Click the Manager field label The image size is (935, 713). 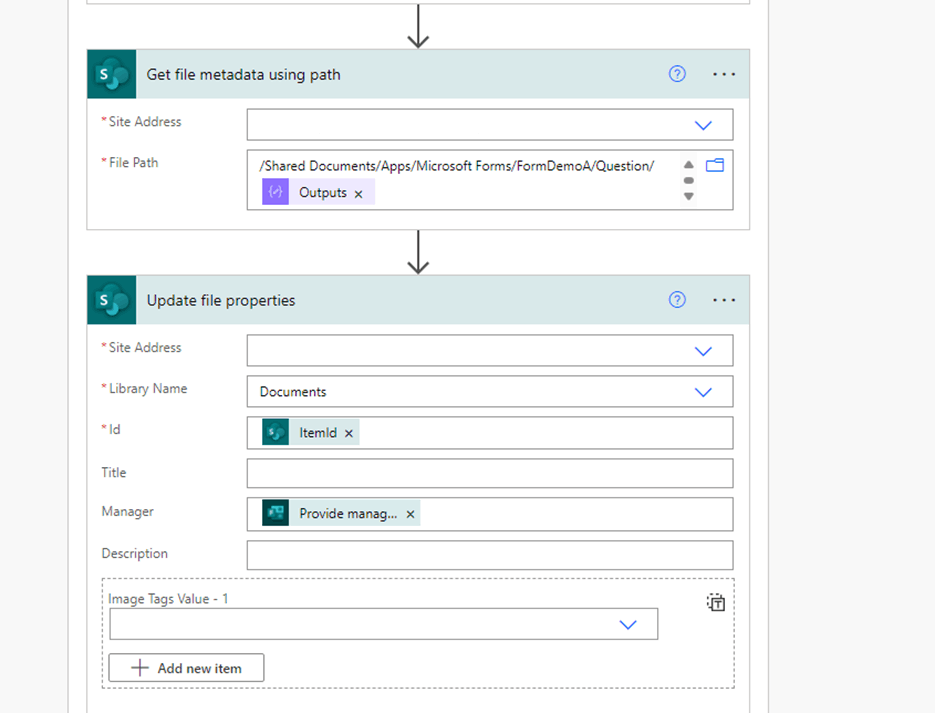point(127,512)
